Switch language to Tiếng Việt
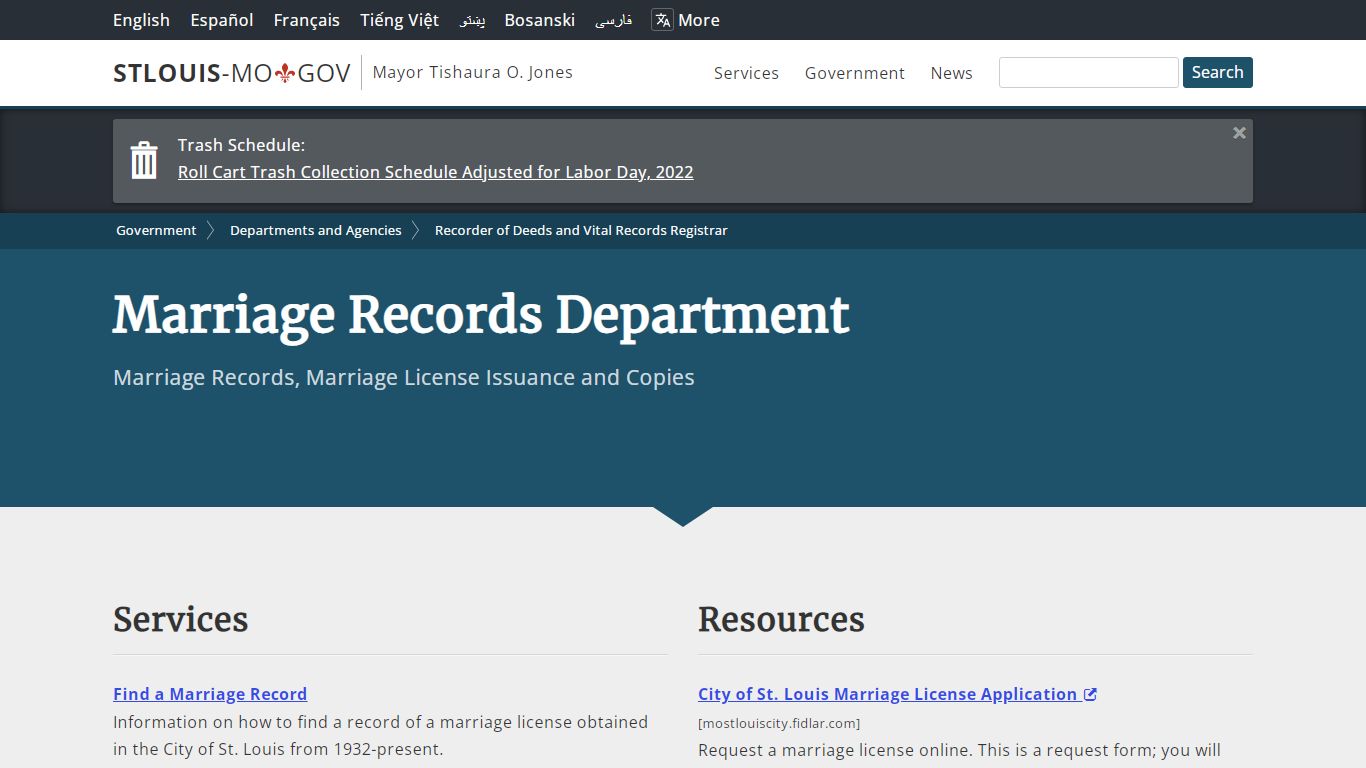1366x768 pixels. coord(400,20)
